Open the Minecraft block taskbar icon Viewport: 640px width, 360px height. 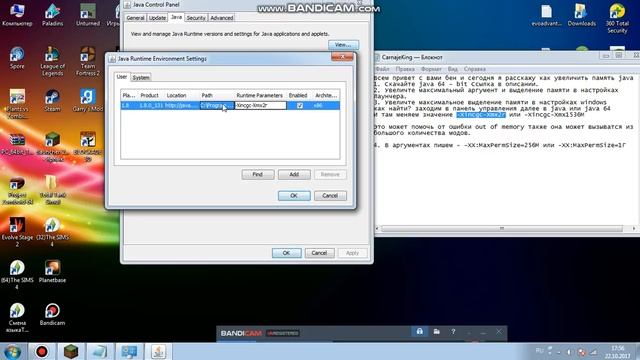71,351
